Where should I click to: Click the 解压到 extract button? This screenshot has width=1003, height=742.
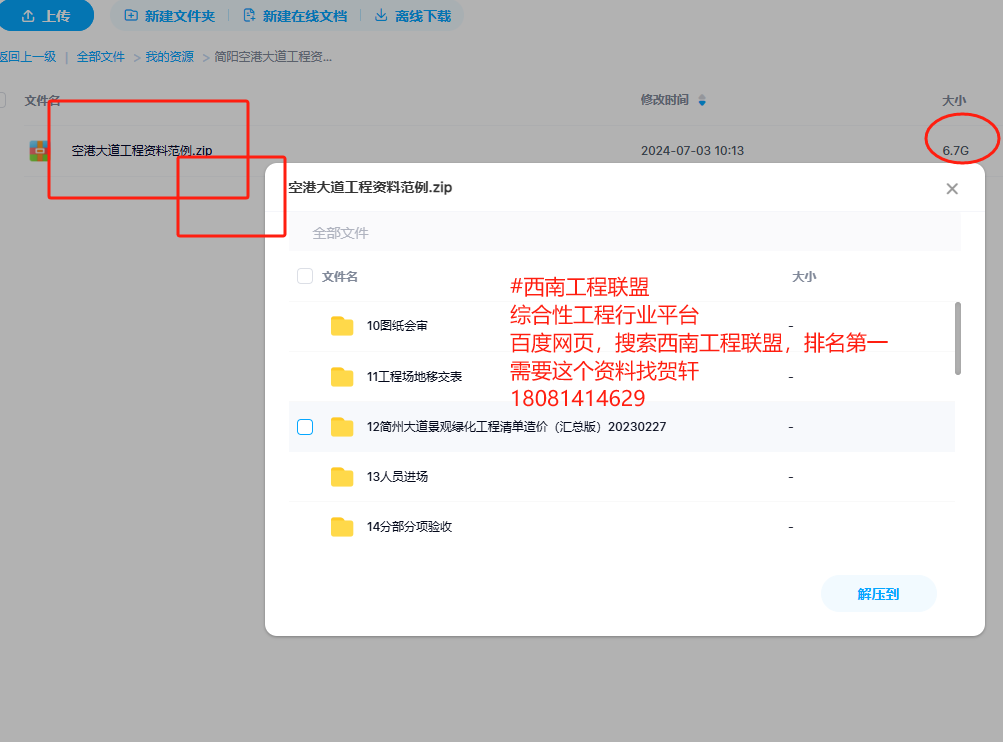pyautogui.click(x=878, y=593)
